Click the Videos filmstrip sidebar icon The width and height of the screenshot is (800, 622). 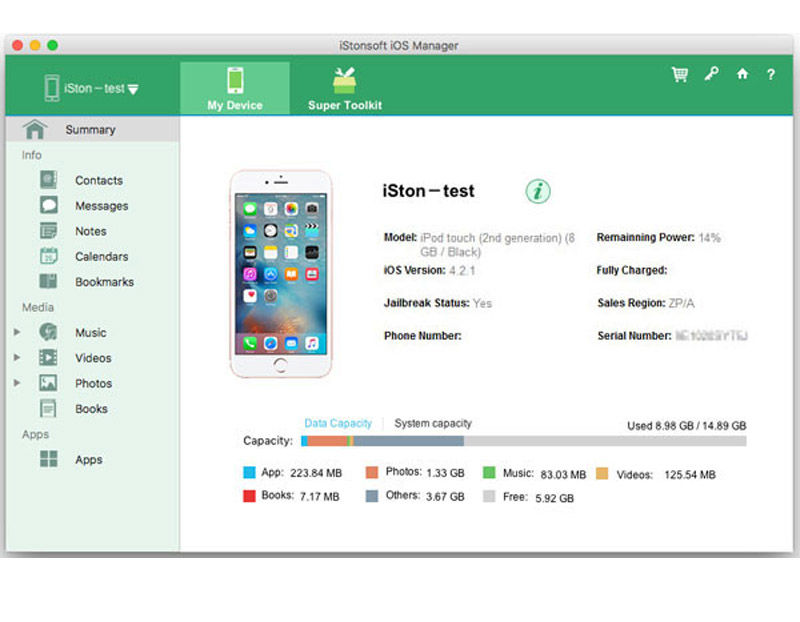tap(48, 357)
